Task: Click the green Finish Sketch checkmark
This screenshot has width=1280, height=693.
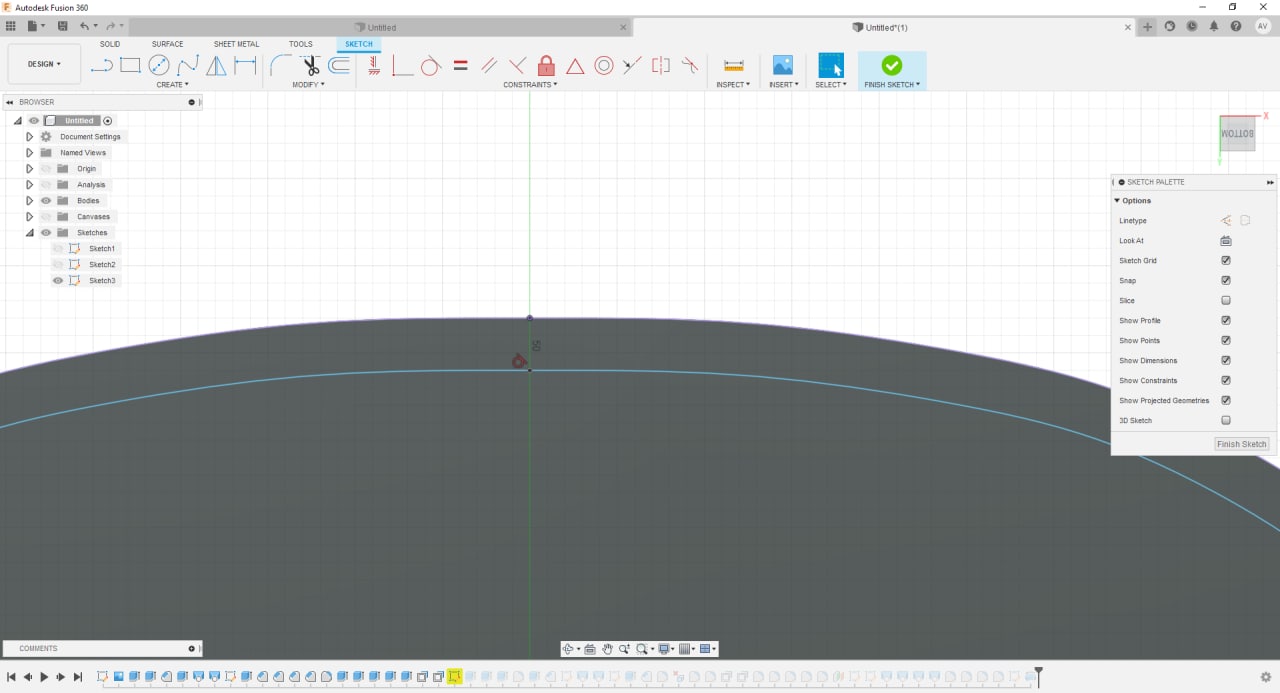Action: coord(891,65)
